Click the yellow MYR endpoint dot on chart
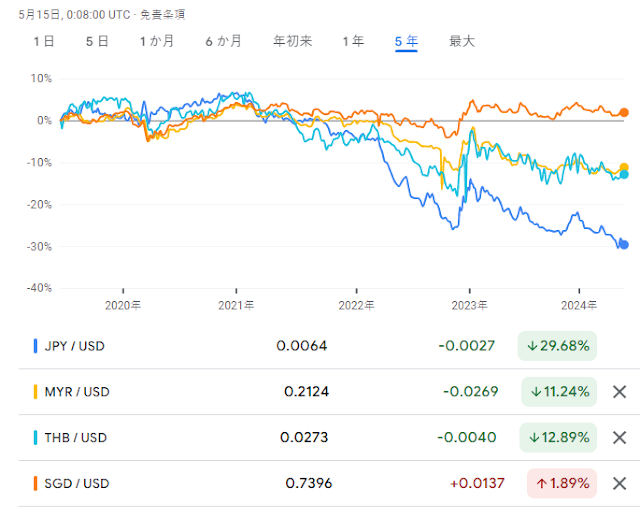 pyautogui.click(x=624, y=167)
